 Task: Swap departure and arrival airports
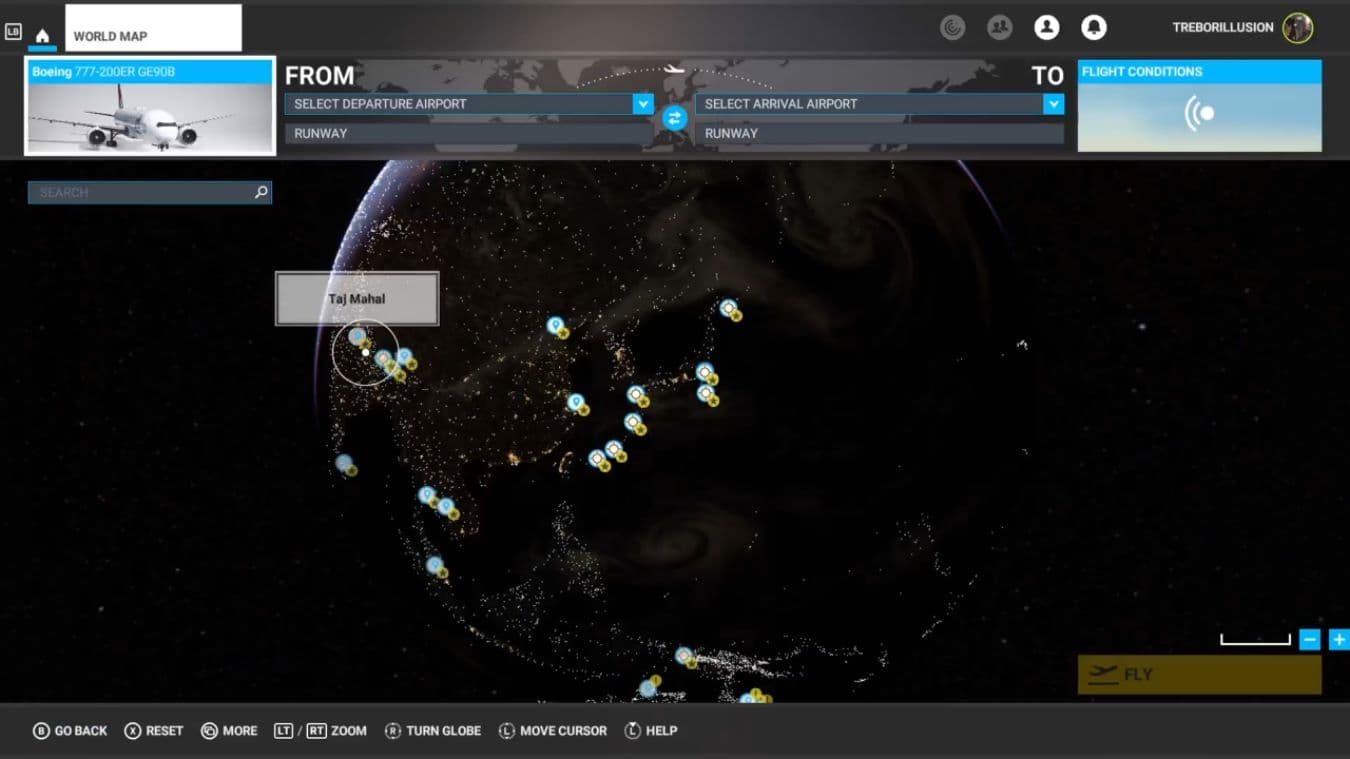pyautogui.click(x=675, y=118)
